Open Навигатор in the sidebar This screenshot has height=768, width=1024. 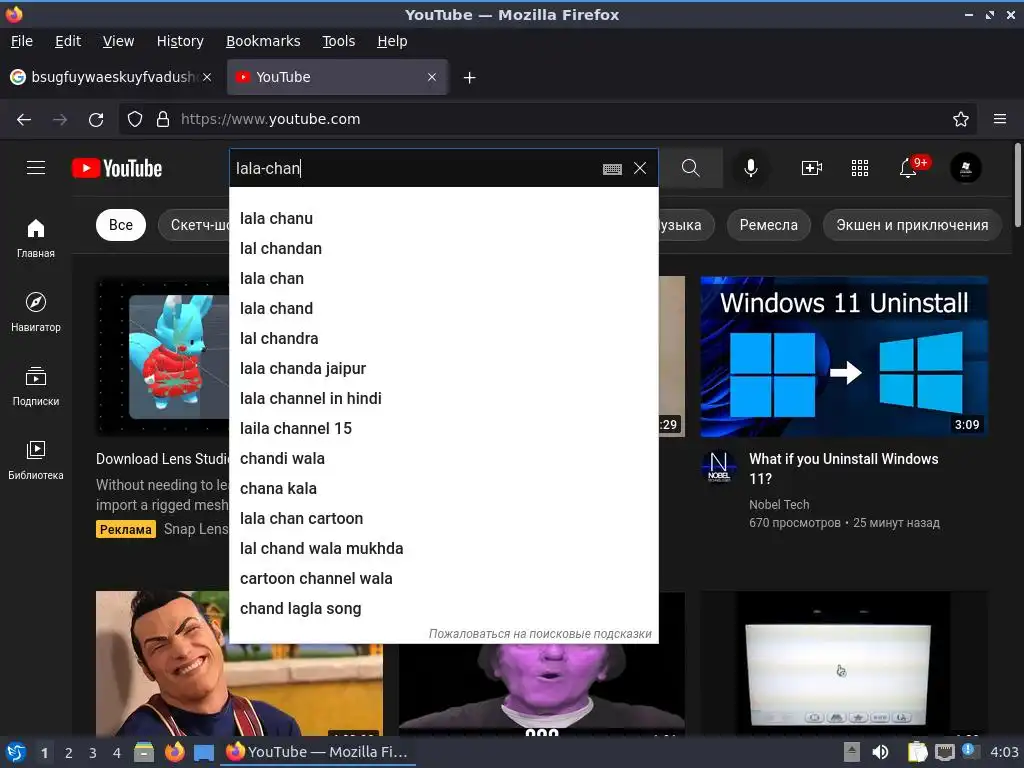36,313
